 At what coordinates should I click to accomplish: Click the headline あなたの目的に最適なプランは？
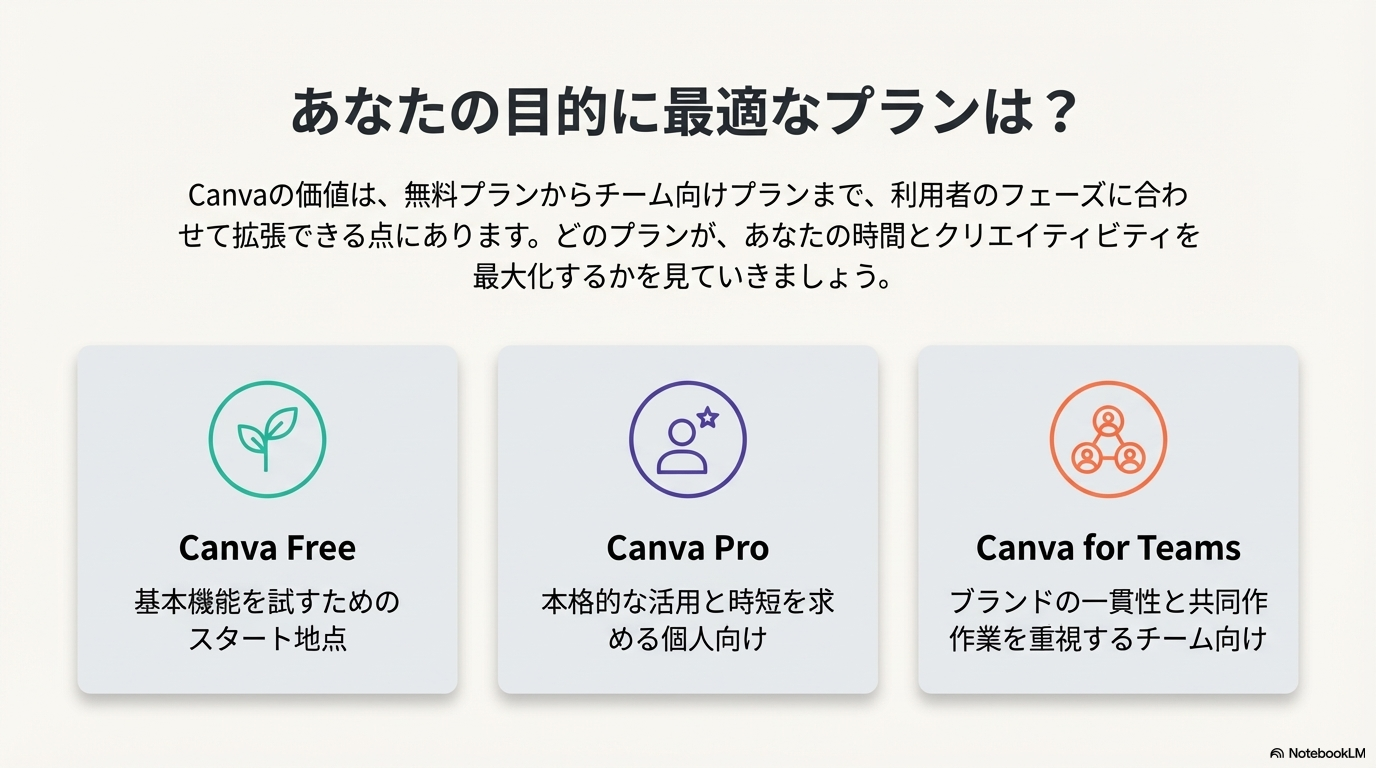[x=687, y=113]
